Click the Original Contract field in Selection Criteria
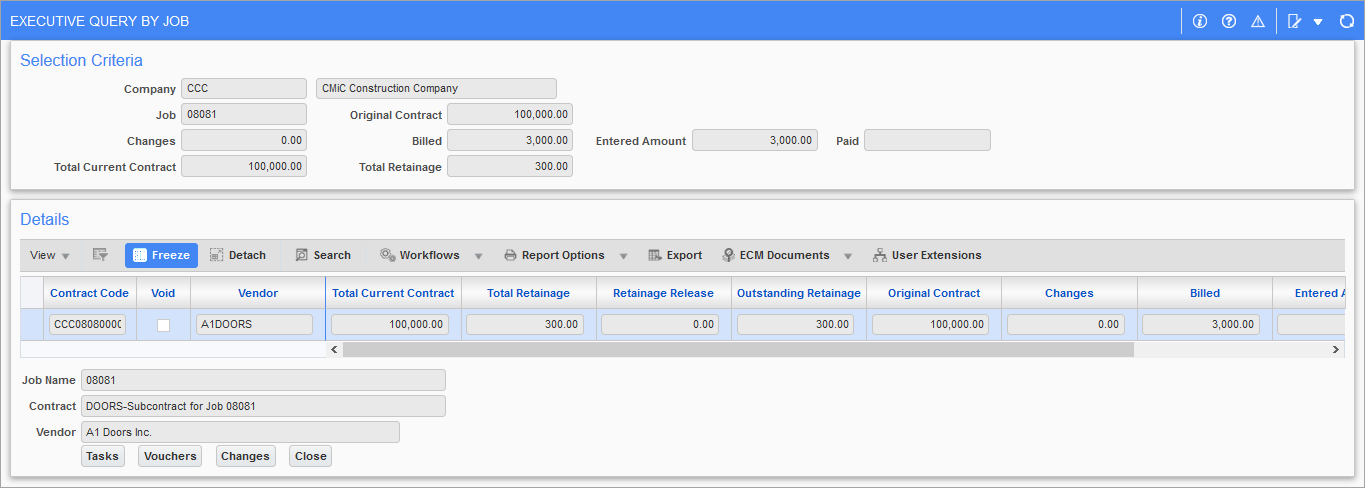The image size is (1365, 488). coord(510,115)
